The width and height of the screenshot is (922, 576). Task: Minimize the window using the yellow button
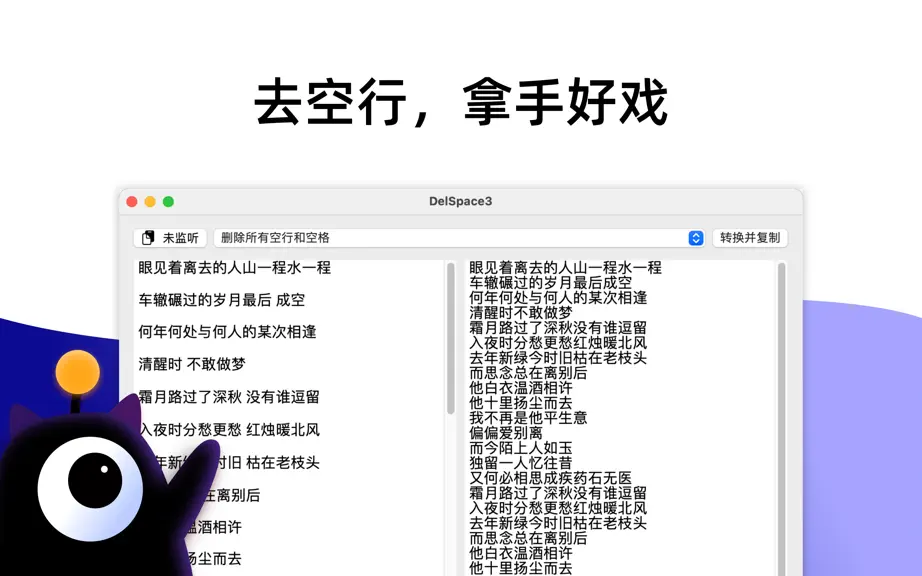click(150, 202)
